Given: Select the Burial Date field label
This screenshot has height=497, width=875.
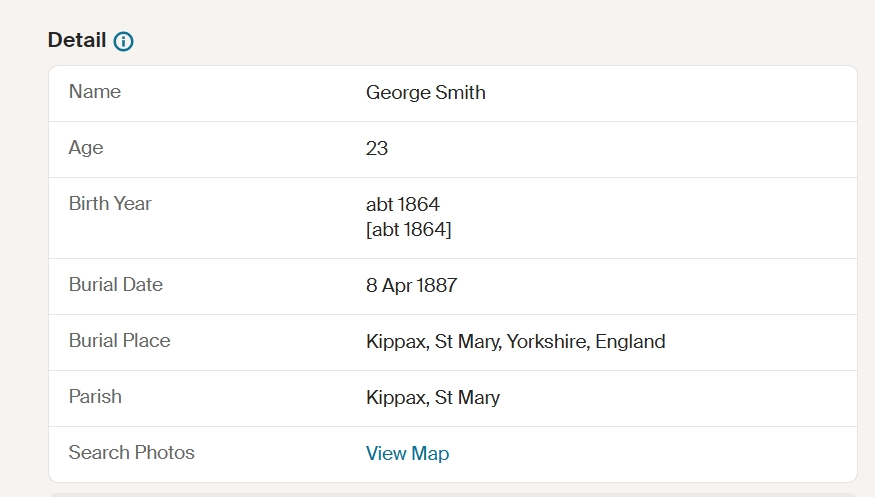Looking at the screenshot, I should click(x=116, y=284).
